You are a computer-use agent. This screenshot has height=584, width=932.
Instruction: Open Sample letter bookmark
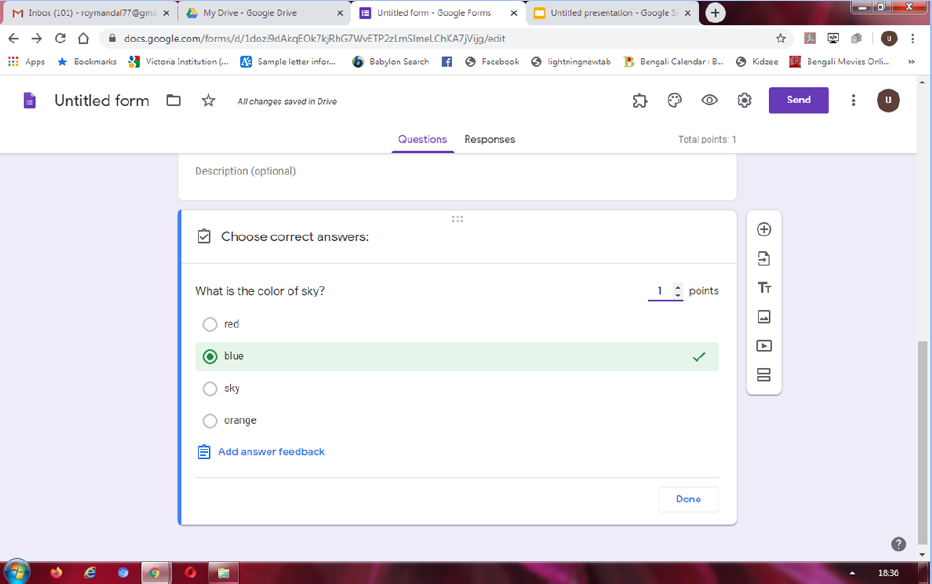(x=288, y=61)
